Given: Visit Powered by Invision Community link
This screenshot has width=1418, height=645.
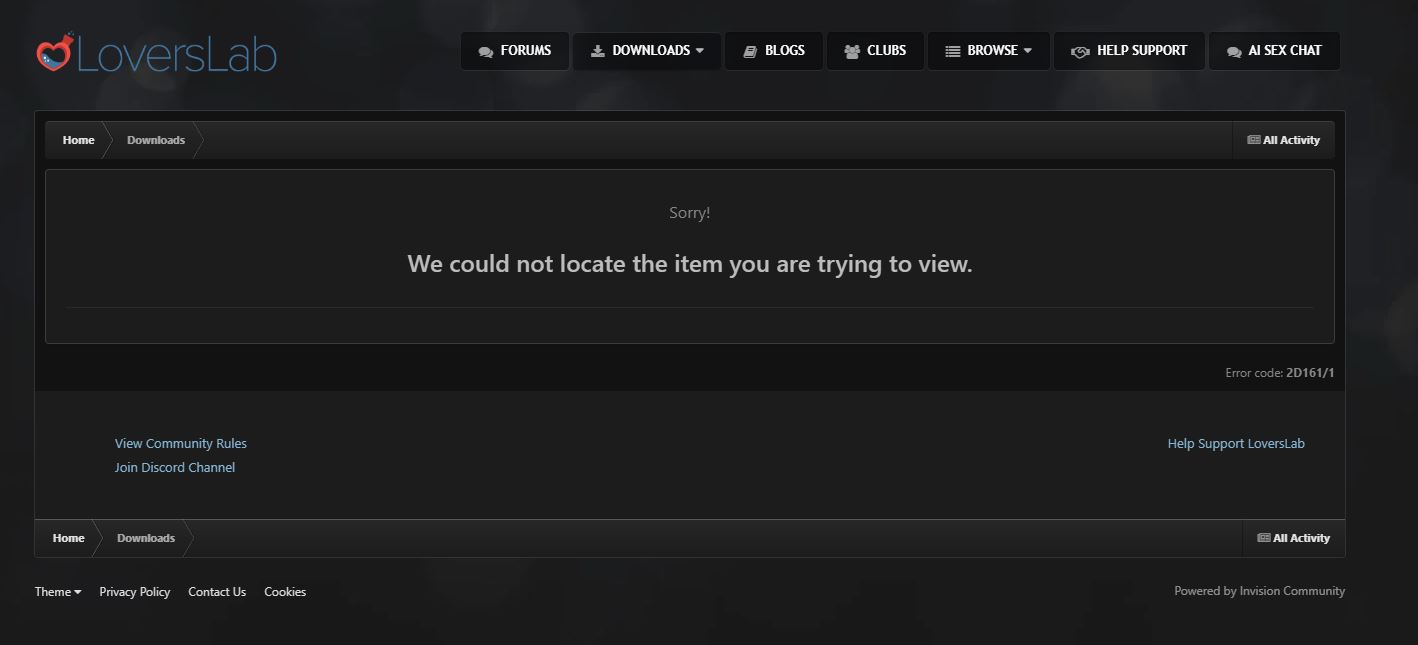Looking at the screenshot, I should (x=1260, y=591).
